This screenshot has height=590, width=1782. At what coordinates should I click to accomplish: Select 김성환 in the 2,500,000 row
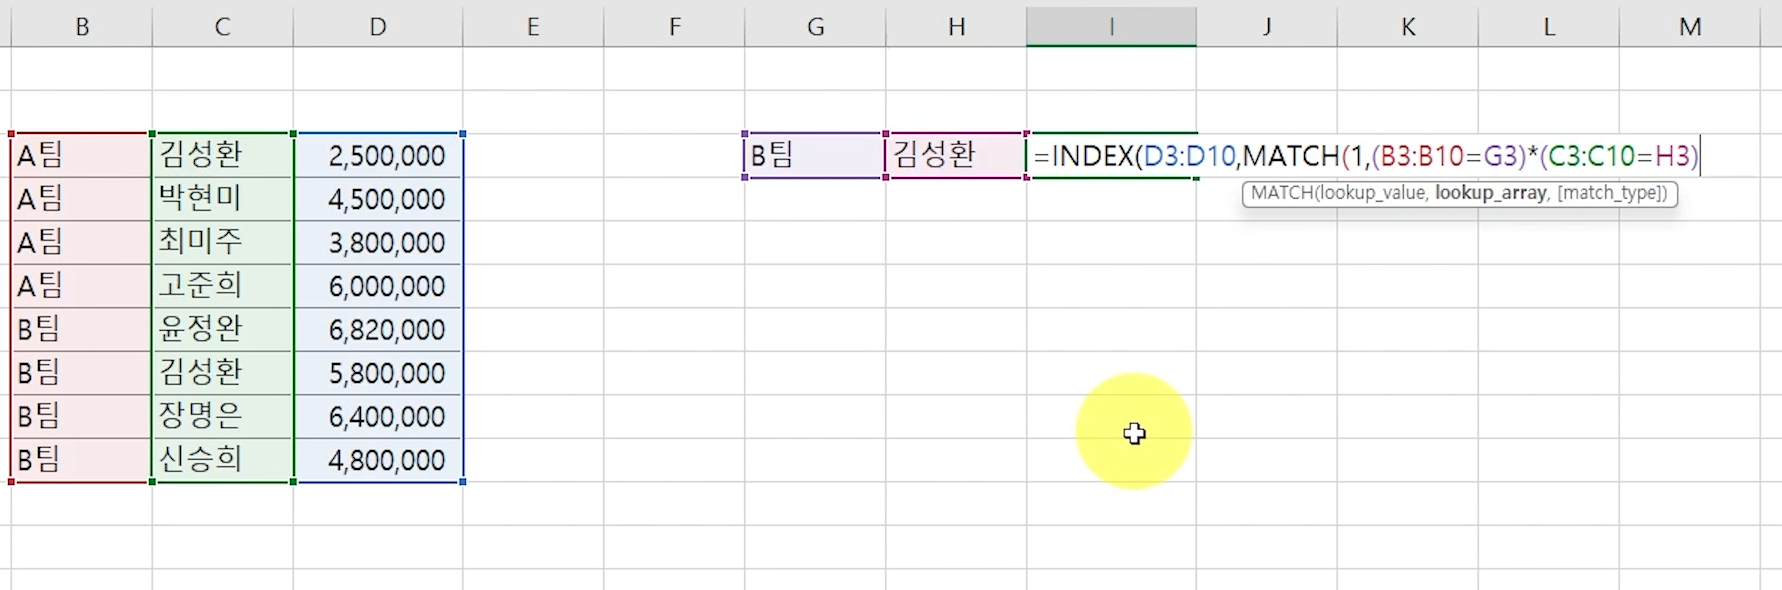click(223, 155)
